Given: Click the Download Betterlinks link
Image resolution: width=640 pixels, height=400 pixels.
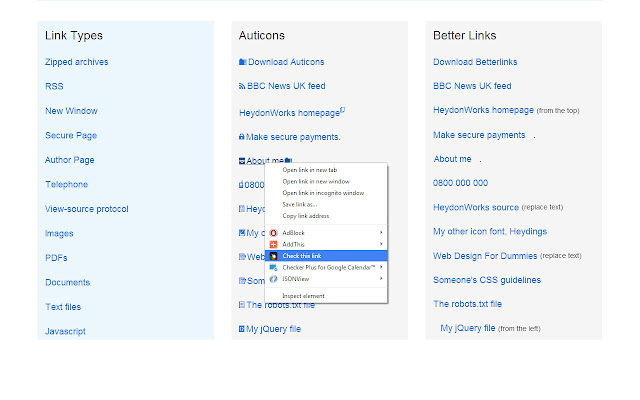Looking at the screenshot, I should (x=475, y=62).
